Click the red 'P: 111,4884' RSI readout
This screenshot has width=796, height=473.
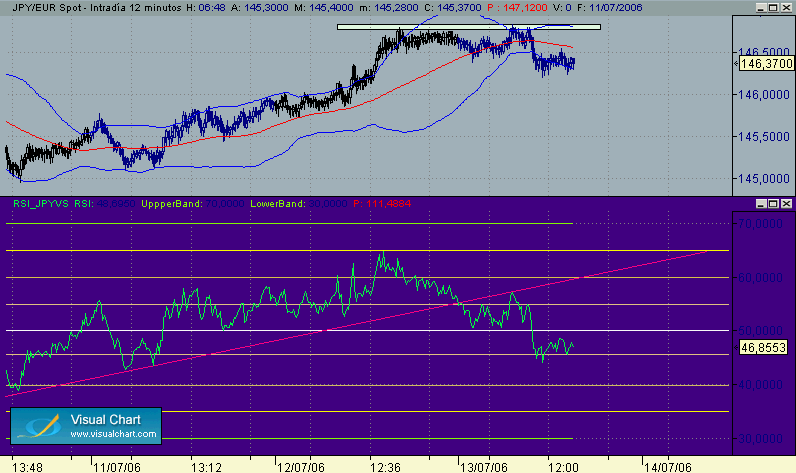point(382,204)
